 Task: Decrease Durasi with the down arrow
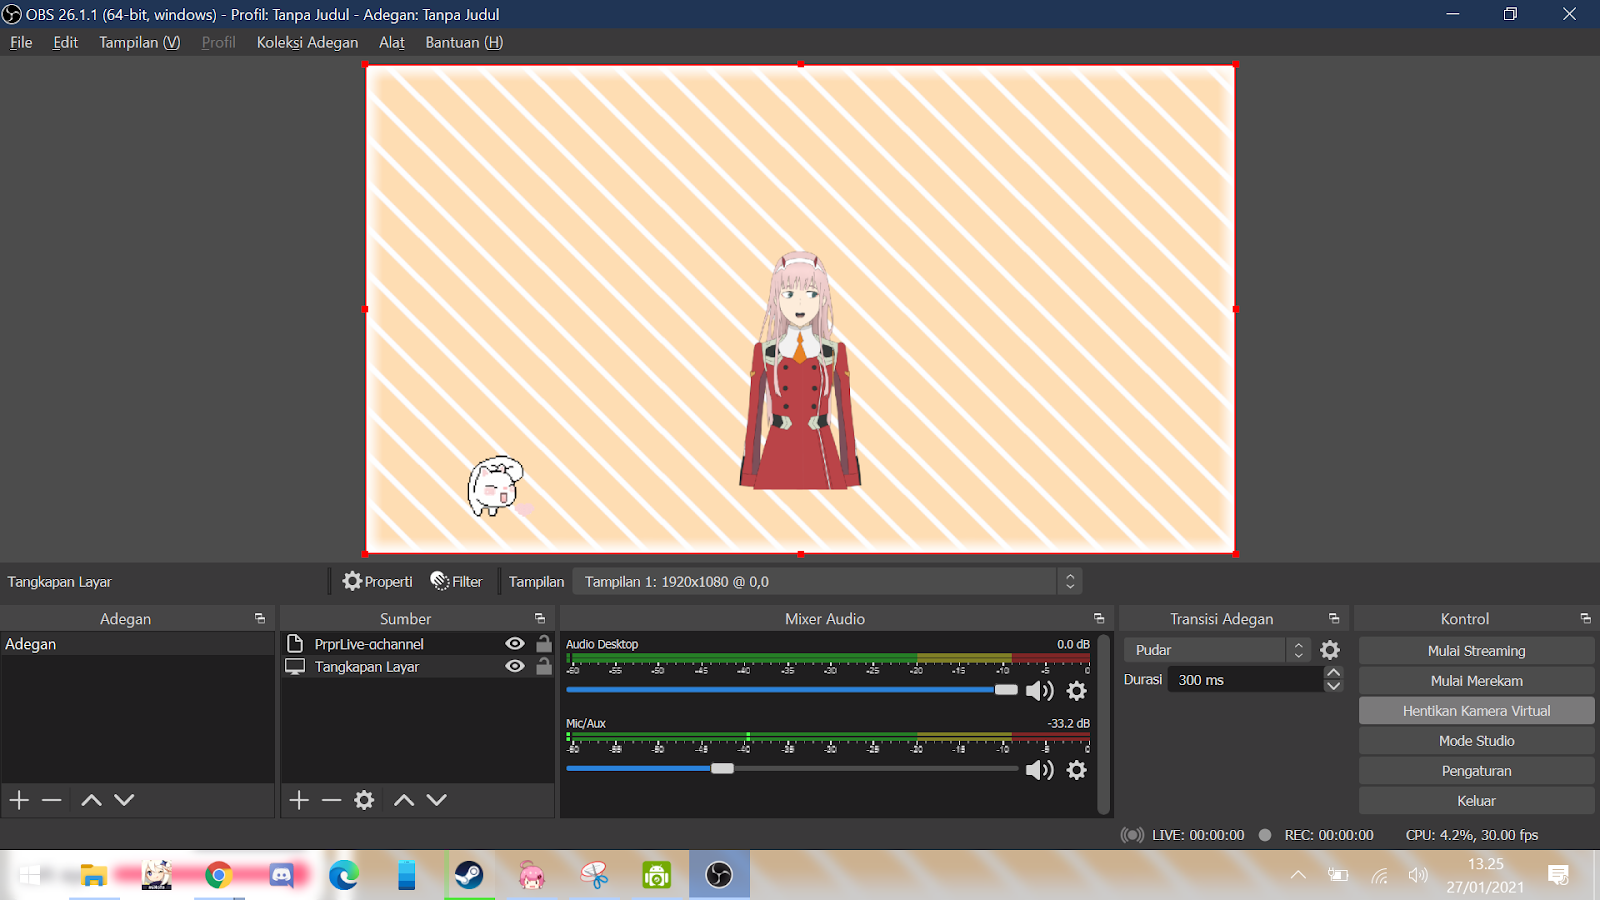[1333, 686]
